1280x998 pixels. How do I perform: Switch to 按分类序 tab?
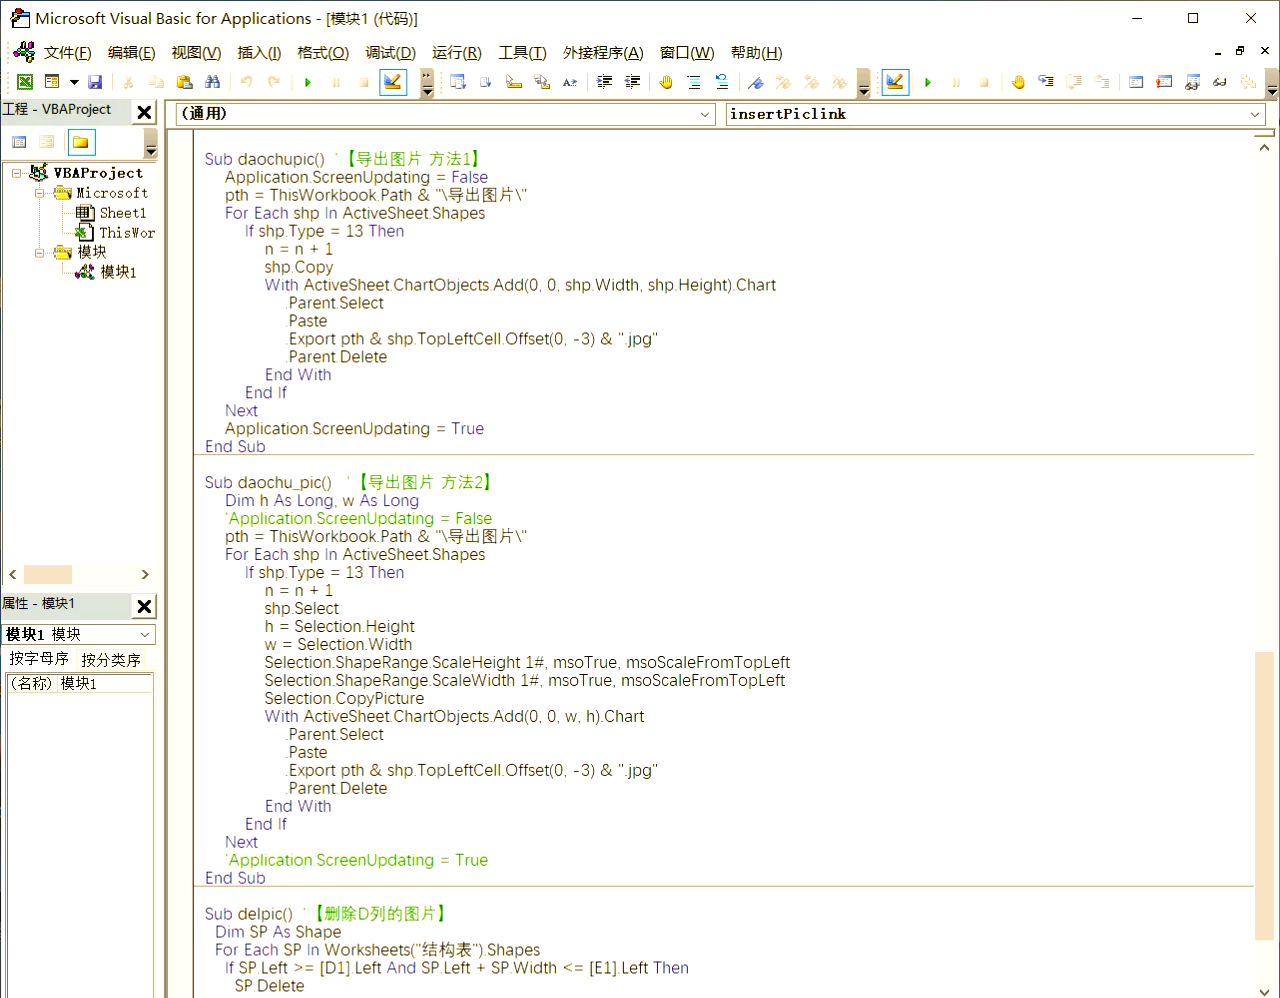click(x=111, y=660)
